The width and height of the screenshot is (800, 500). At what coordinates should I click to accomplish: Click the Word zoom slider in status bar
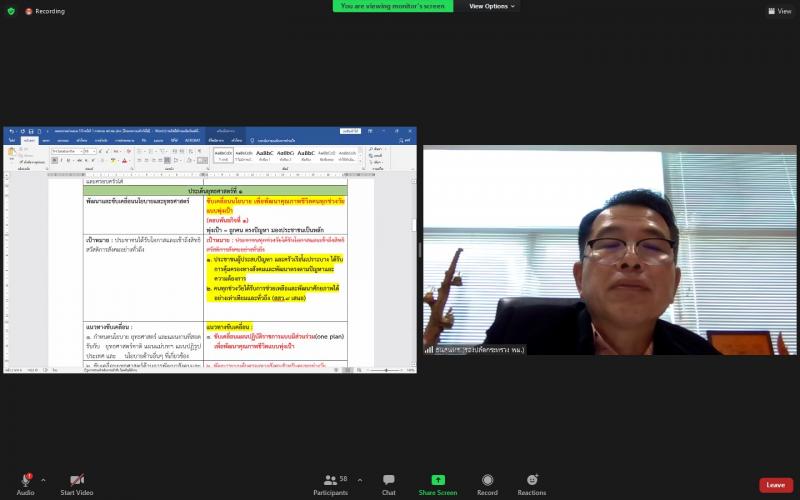click(386, 370)
